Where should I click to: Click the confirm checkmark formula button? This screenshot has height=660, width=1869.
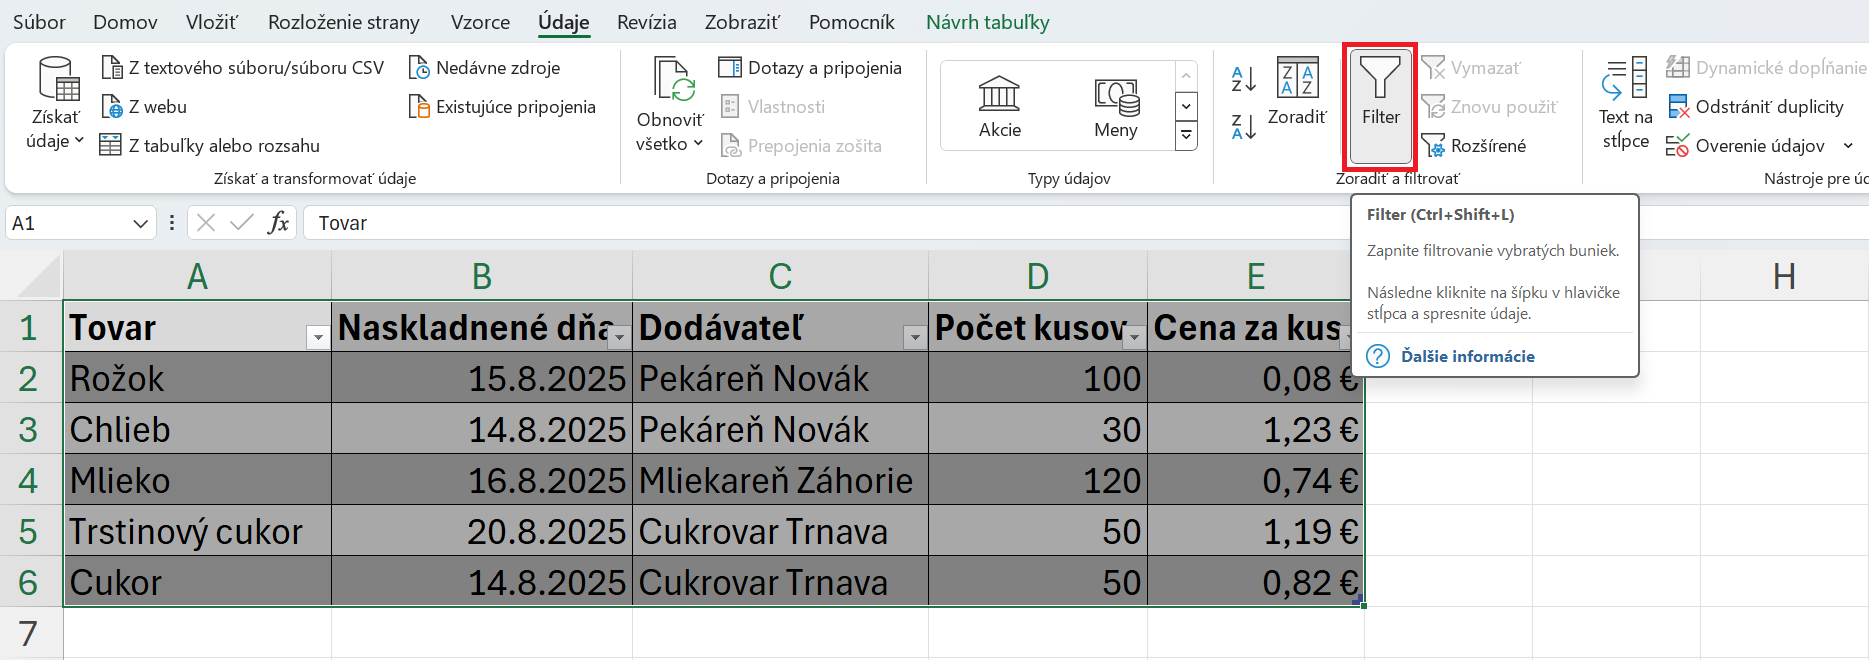tap(241, 223)
